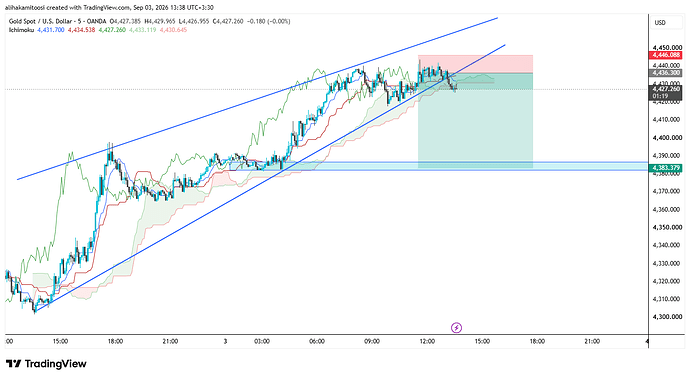The width and height of the screenshot is (690, 379).
Task: Click the 21:00 label before day 3
Action: click(x=170, y=341)
